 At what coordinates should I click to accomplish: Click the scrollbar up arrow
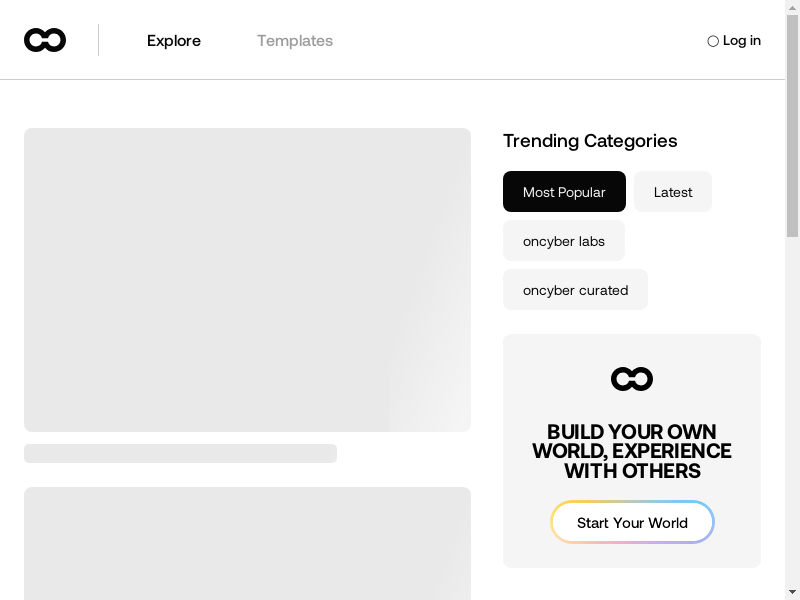(792, 8)
